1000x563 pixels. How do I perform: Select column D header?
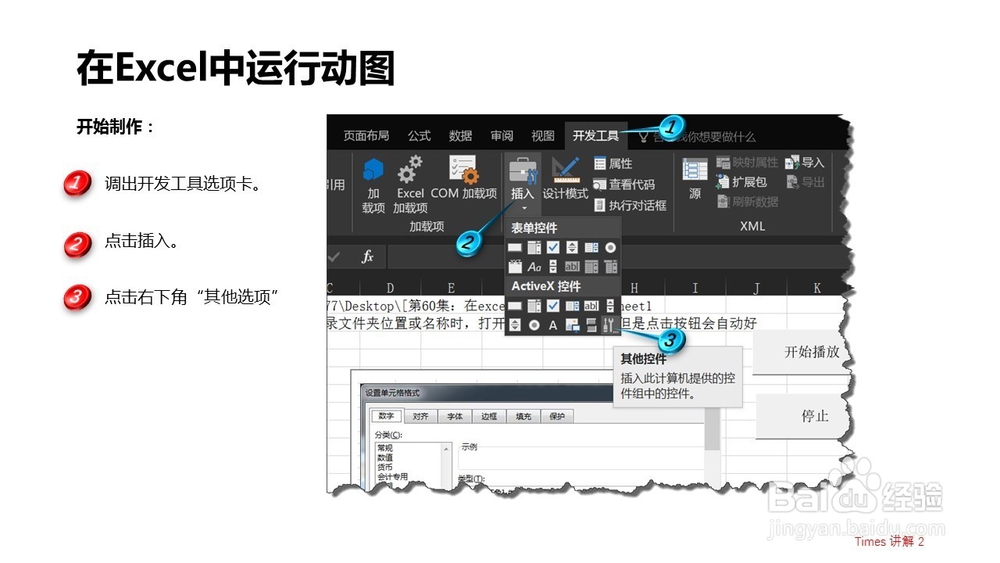(x=390, y=288)
